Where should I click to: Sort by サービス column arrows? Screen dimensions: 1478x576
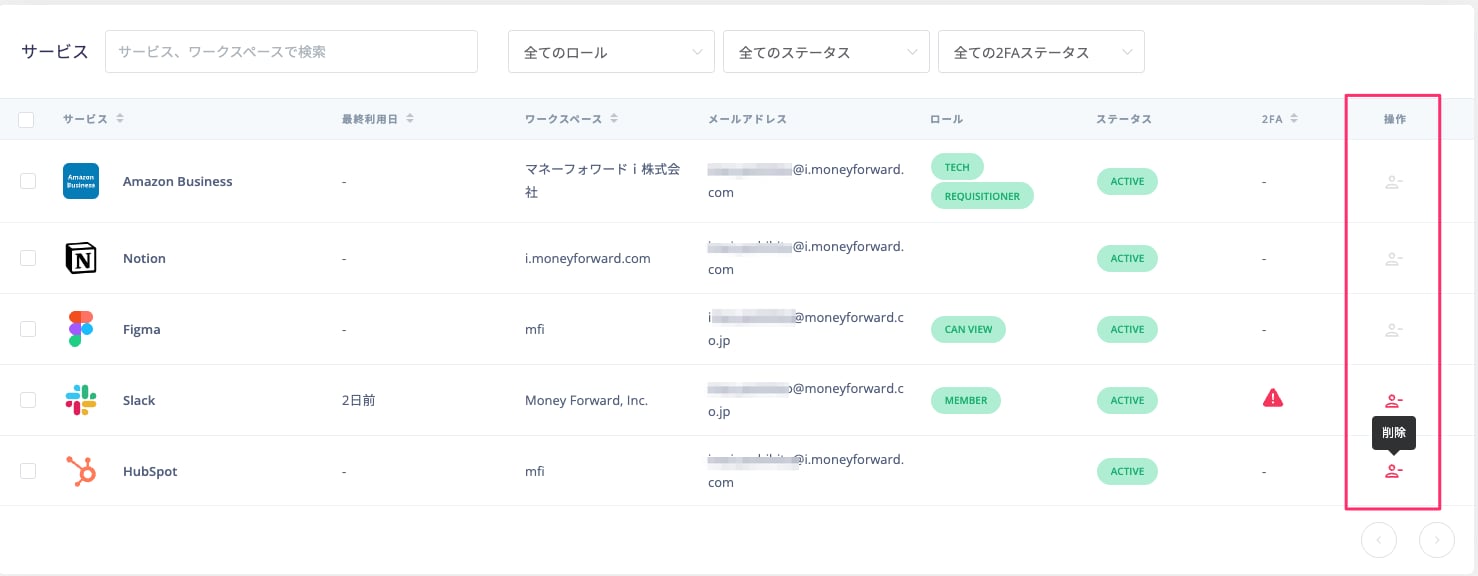click(120, 119)
